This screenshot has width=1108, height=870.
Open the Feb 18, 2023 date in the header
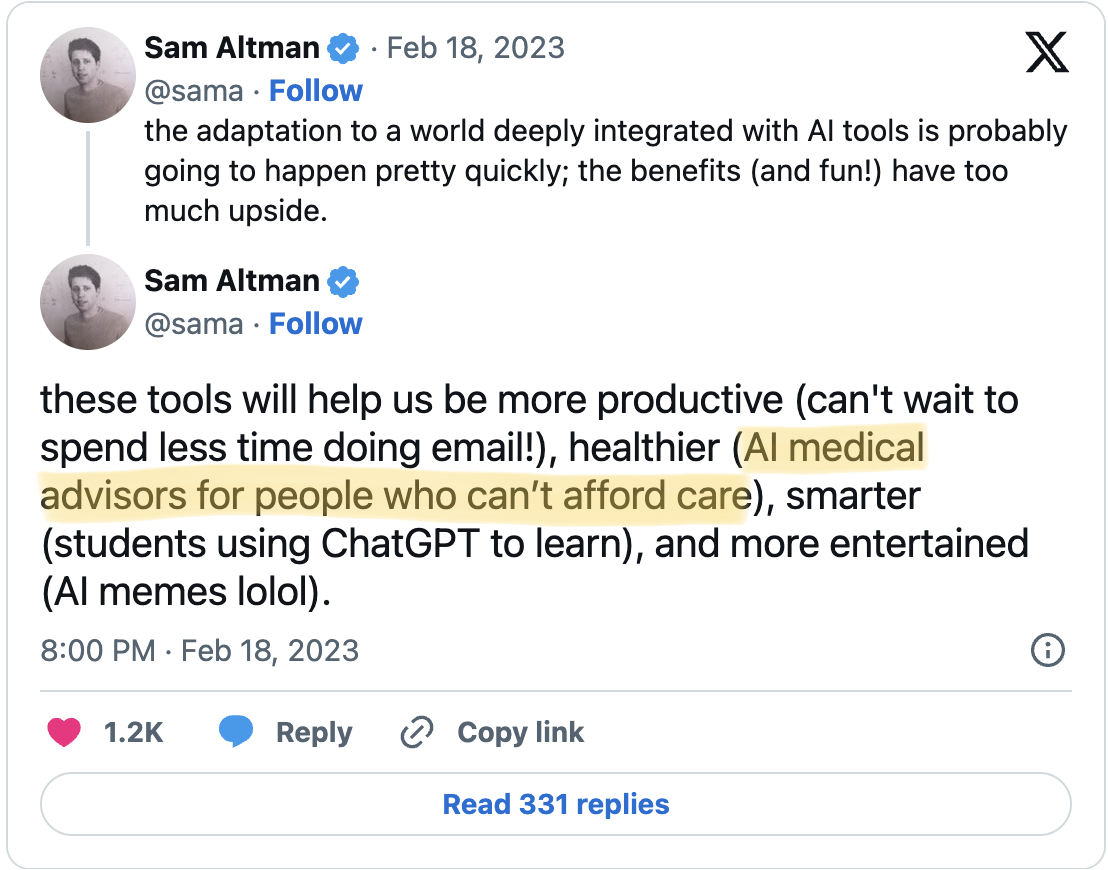[475, 47]
